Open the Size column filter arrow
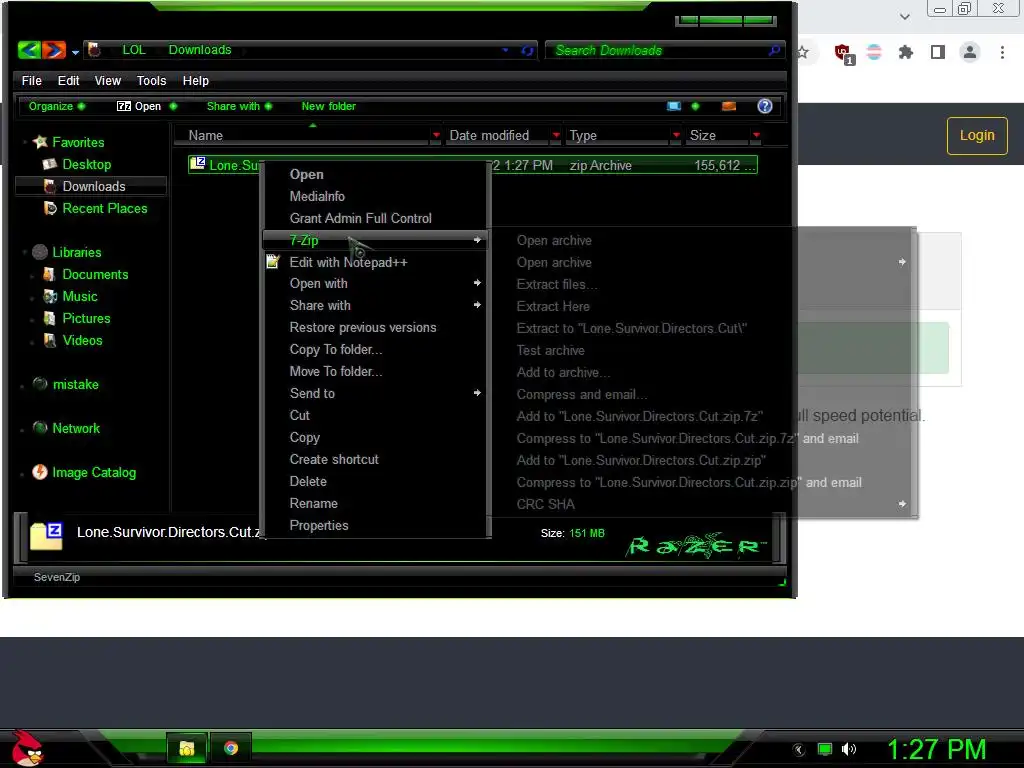This screenshot has width=1024, height=768. tap(756, 135)
